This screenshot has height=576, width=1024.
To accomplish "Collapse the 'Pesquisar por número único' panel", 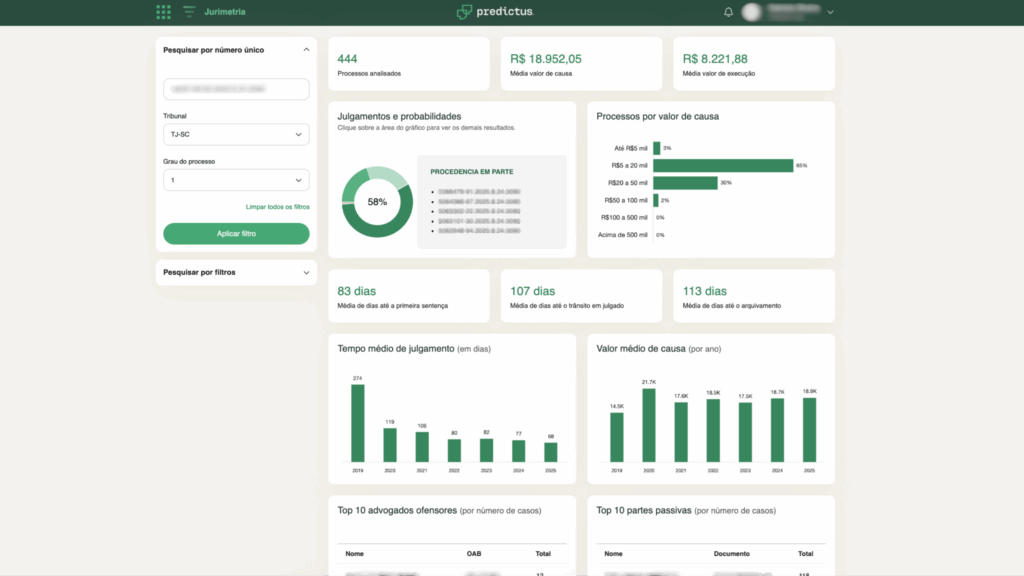I will (x=305, y=49).
